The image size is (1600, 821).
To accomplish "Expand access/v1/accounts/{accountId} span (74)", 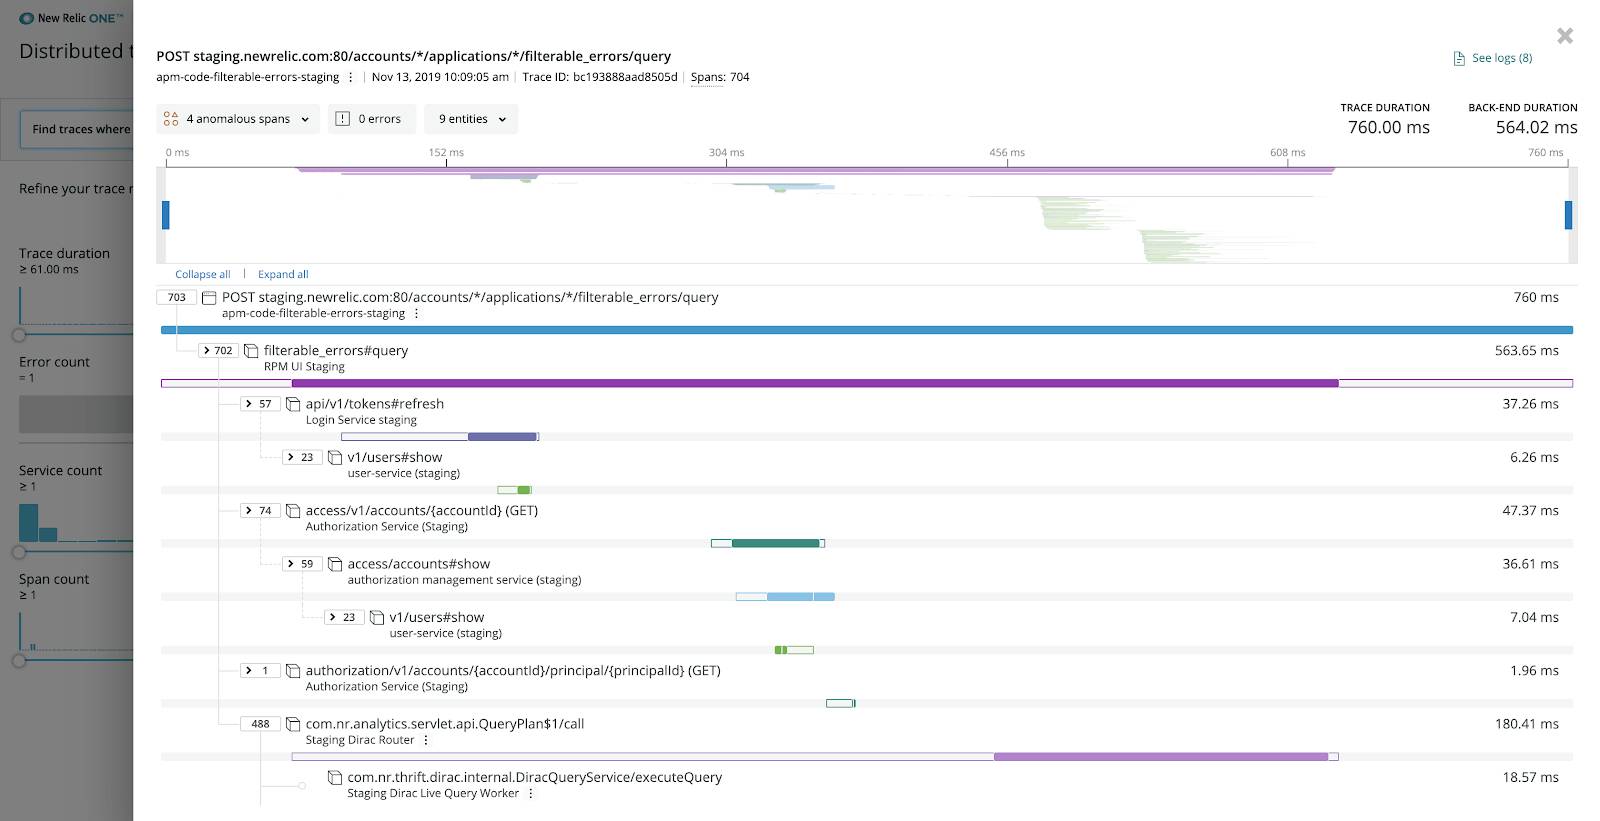I will [x=260, y=510].
